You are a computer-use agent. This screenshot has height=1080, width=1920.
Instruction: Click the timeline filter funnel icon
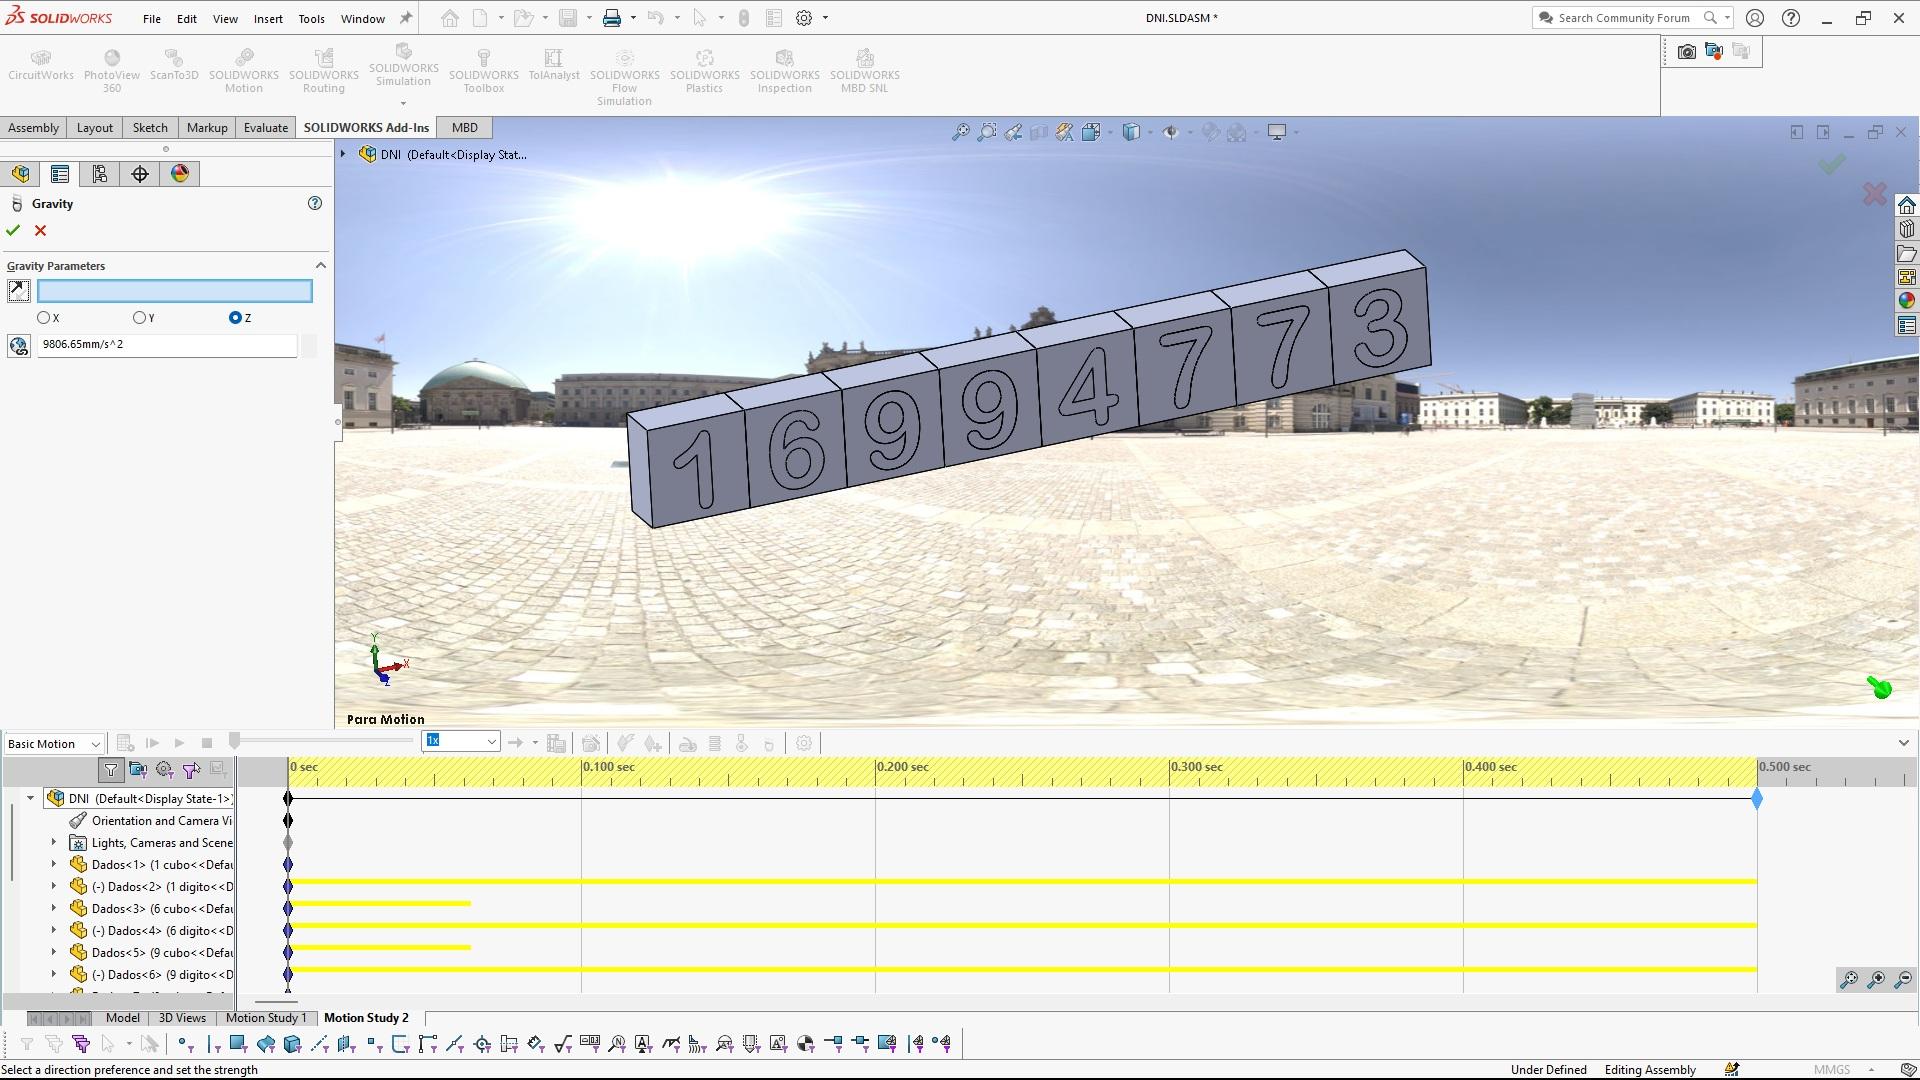[111, 770]
